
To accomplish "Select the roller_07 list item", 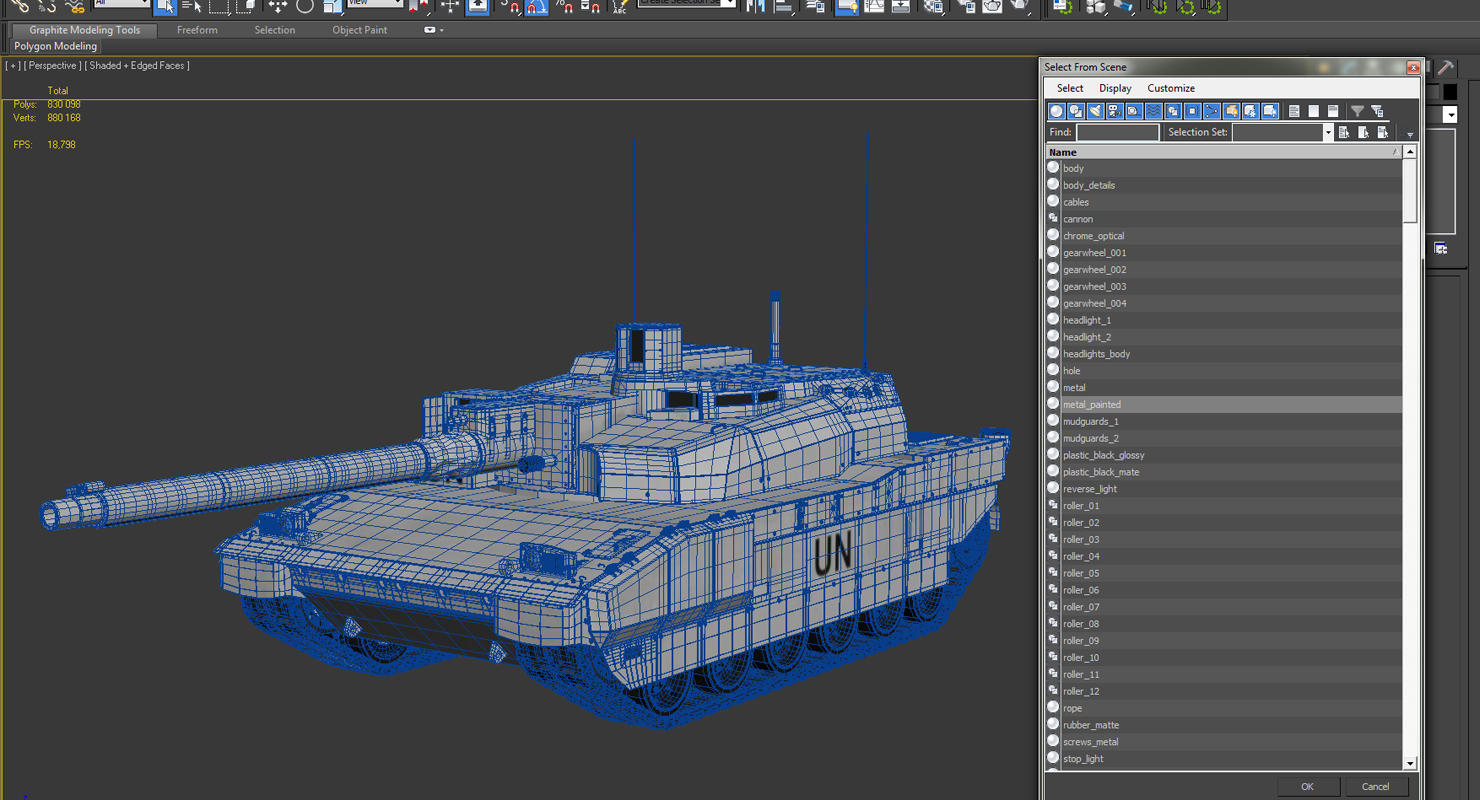I will click(1223, 607).
